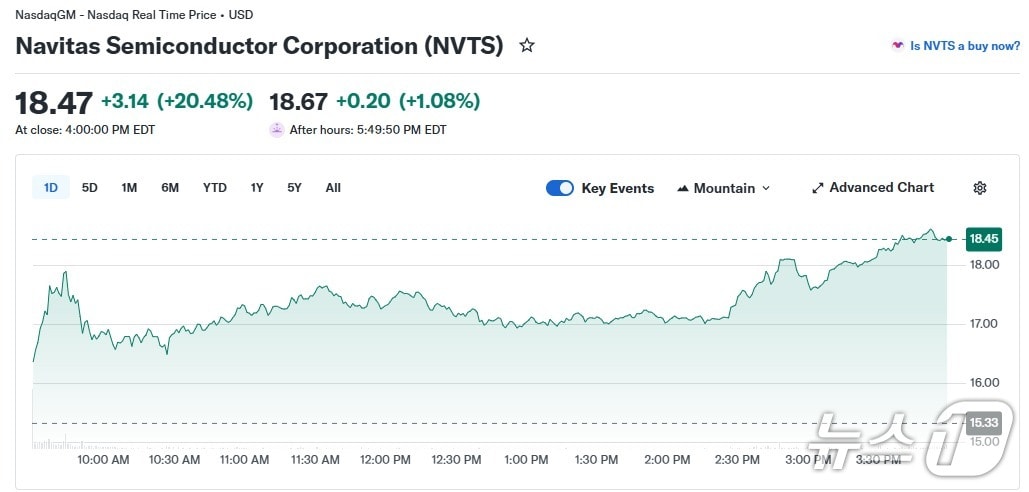Click the after-hours moon icon

point(276,129)
